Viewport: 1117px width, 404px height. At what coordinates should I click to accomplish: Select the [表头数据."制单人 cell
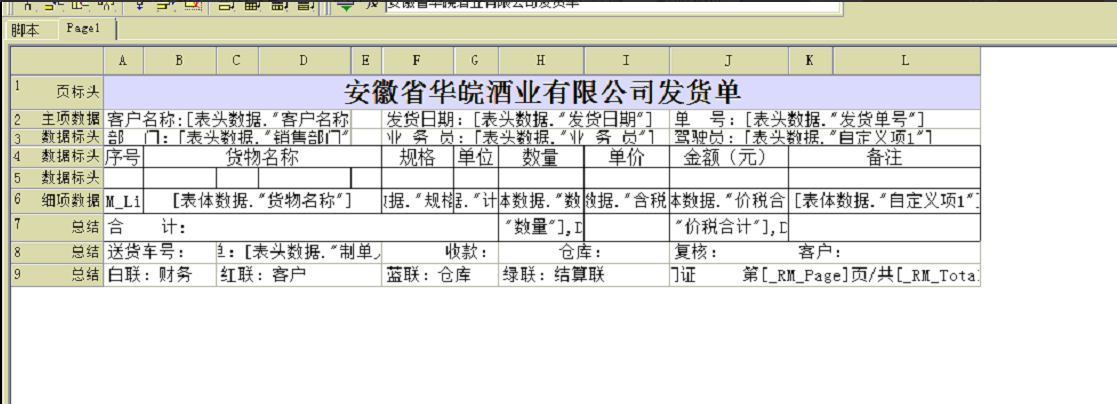pos(298,252)
